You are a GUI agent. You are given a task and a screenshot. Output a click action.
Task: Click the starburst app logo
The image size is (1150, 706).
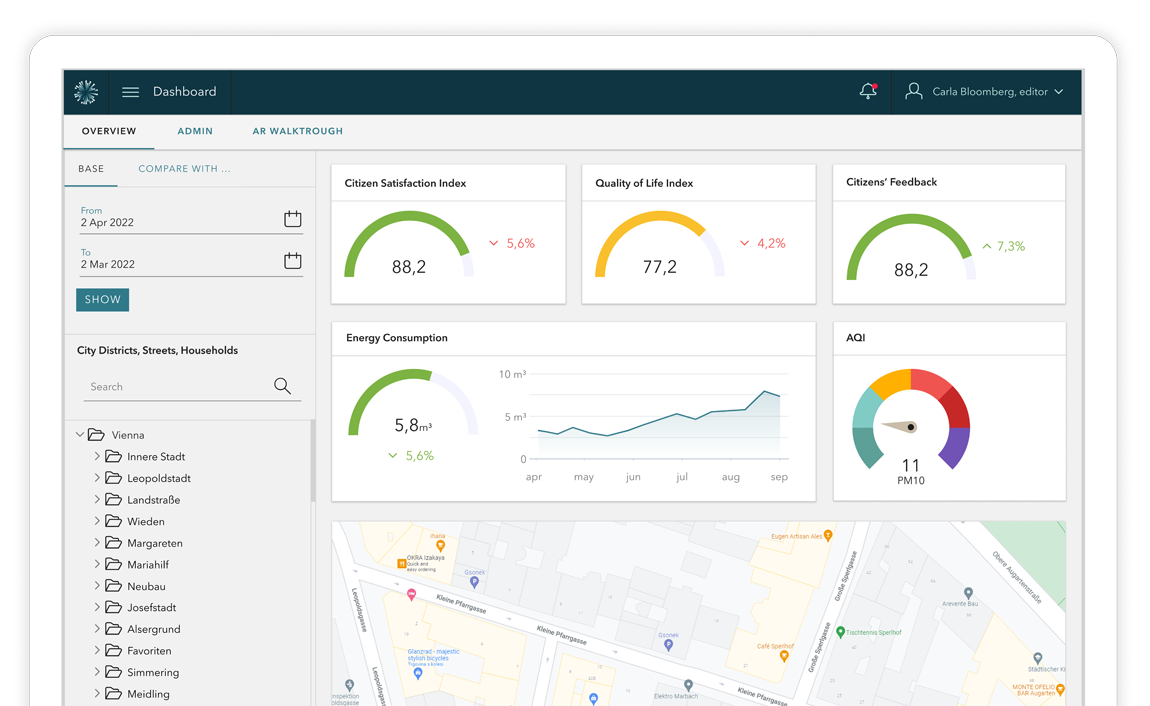(x=86, y=92)
